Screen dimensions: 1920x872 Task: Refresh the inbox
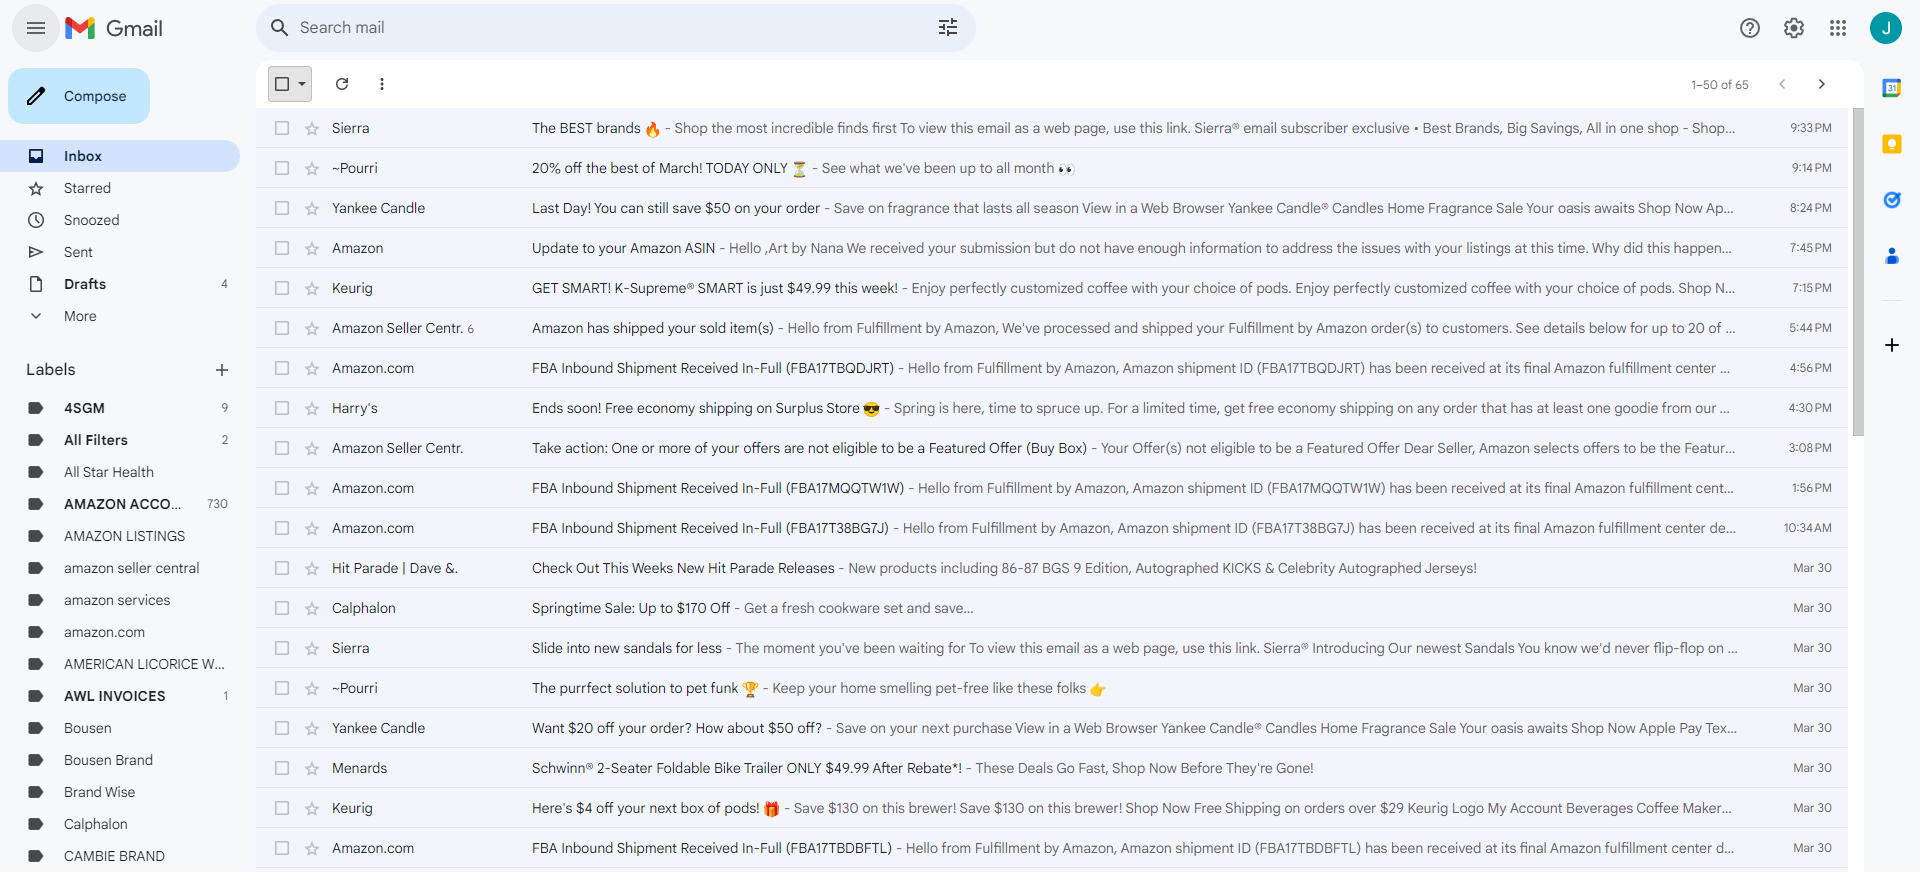[342, 84]
